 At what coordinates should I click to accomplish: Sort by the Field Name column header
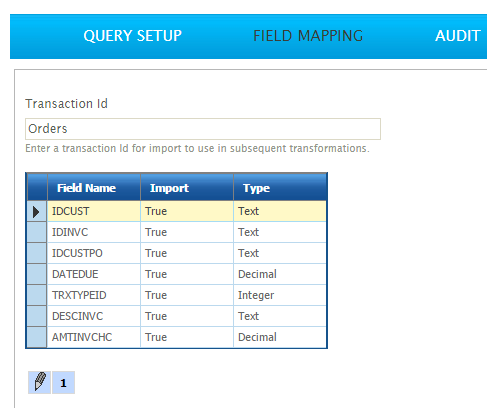(x=94, y=187)
